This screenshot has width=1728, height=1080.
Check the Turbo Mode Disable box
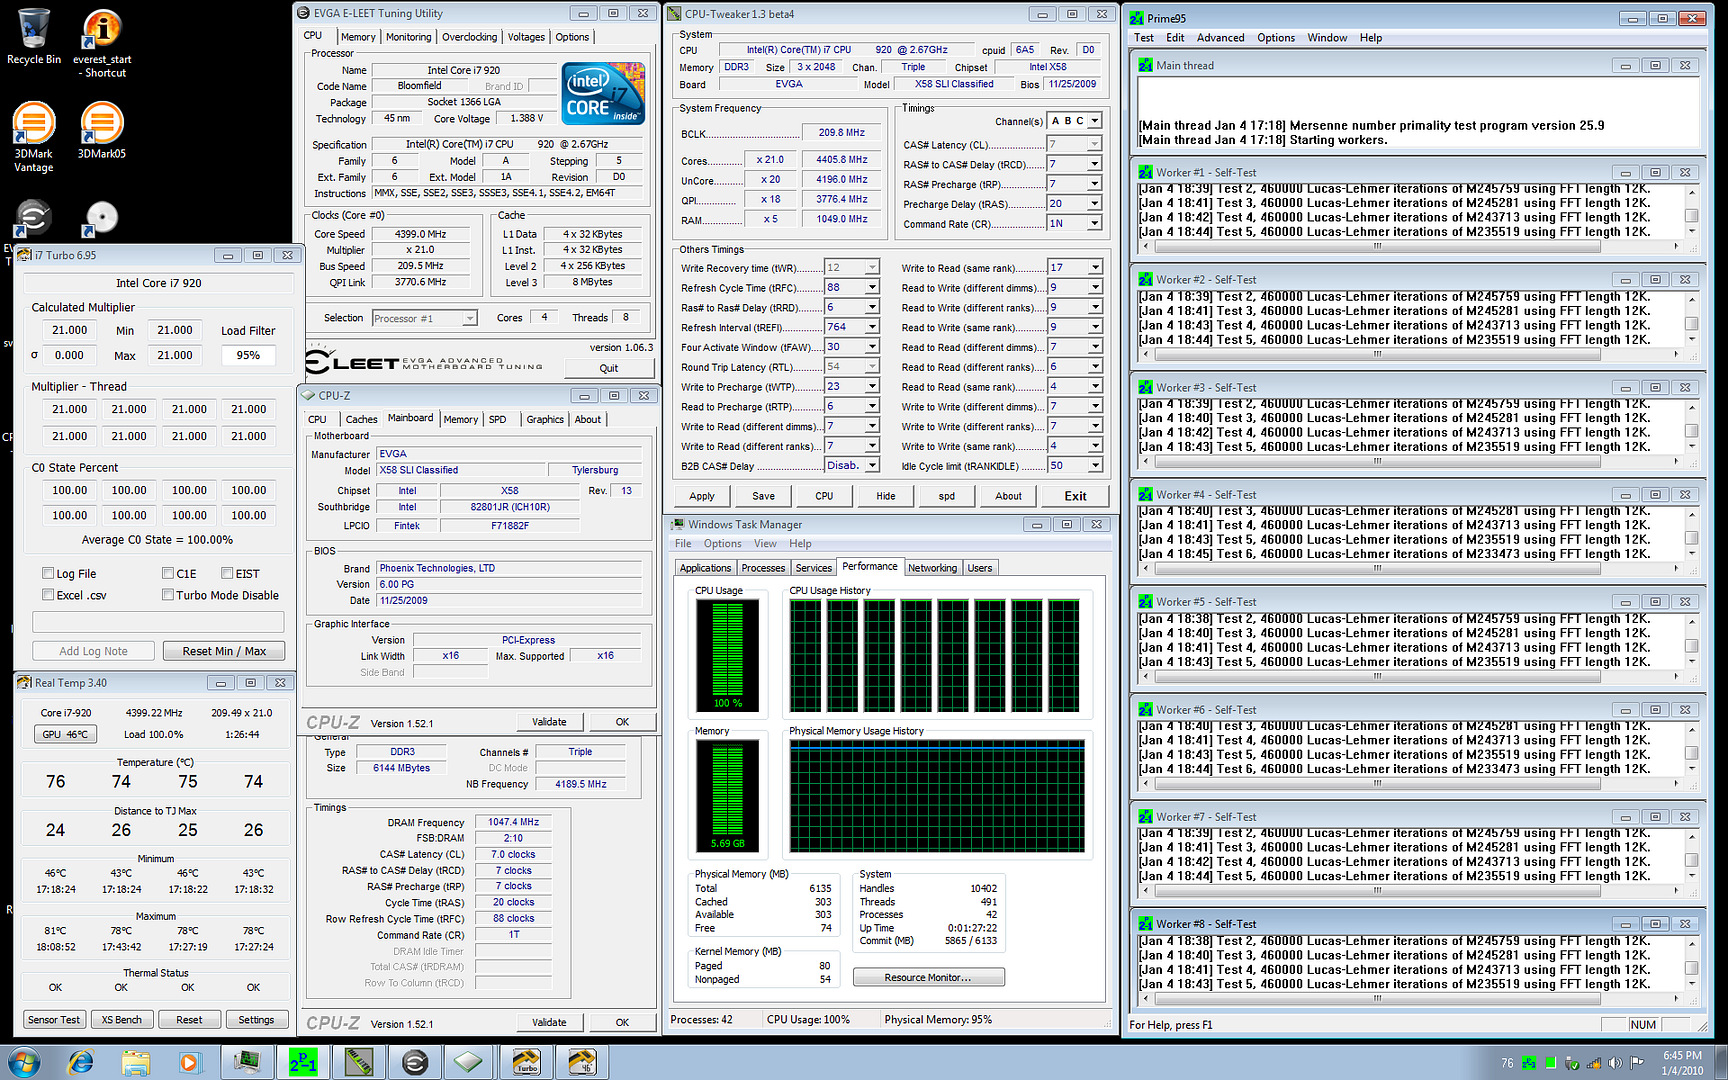pyautogui.click(x=168, y=594)
